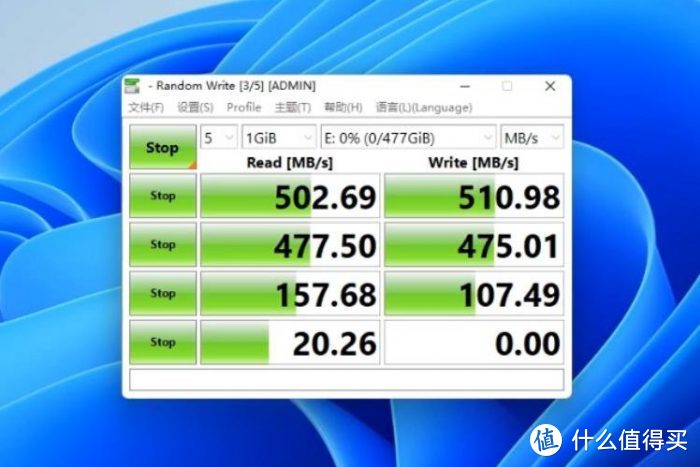Click the read value 502.69

coord(290,196)
